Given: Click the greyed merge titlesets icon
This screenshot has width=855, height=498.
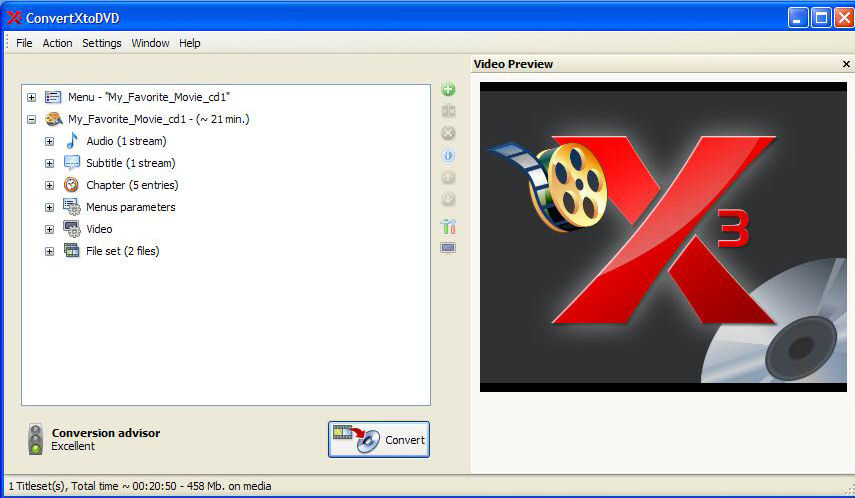Looking at the screenshot, I should (448, 111).
